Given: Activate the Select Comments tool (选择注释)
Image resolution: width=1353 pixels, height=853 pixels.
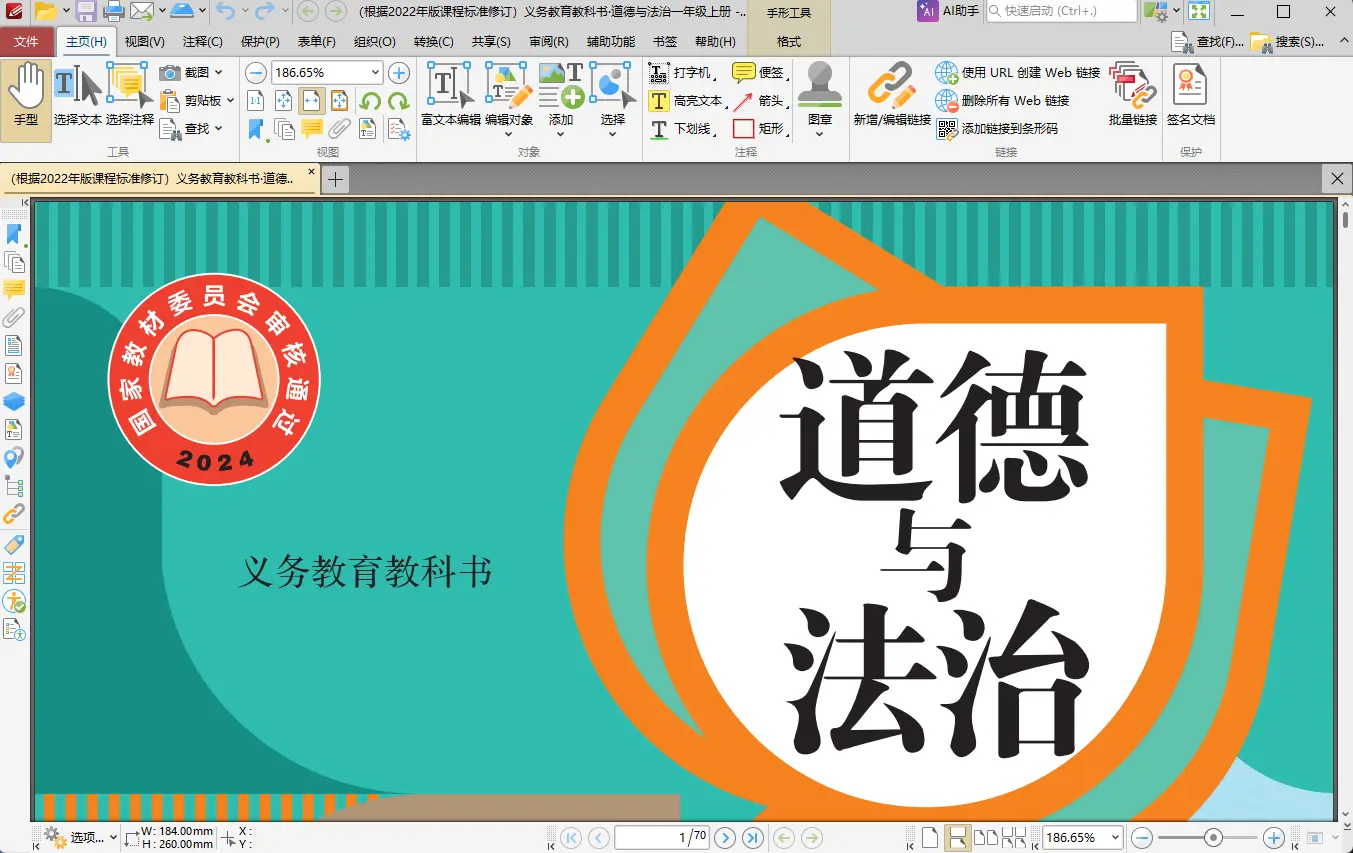Looking at the screenshot, I should [x=130, y=96].
